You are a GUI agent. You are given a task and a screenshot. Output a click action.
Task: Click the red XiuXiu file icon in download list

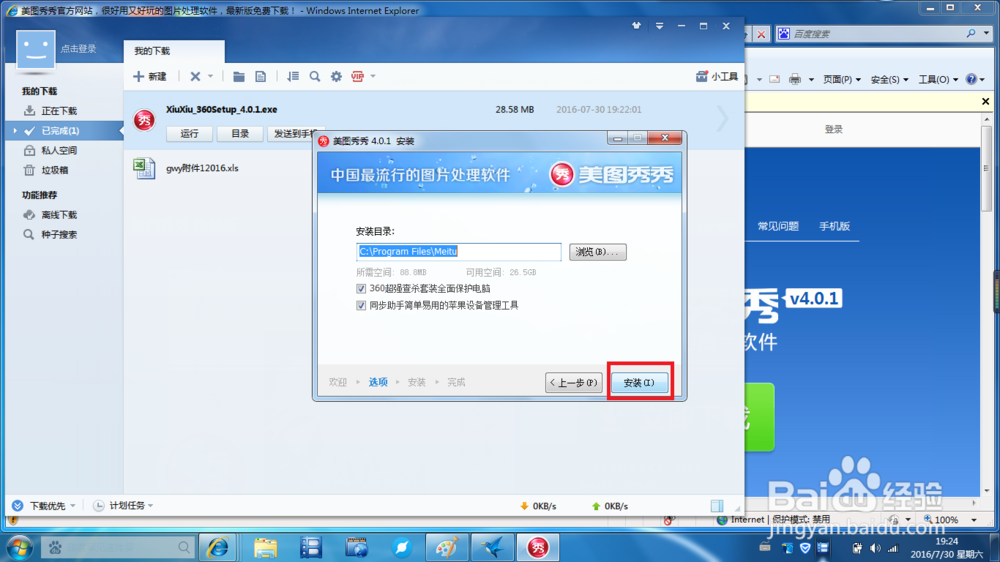tap(144, 120)
